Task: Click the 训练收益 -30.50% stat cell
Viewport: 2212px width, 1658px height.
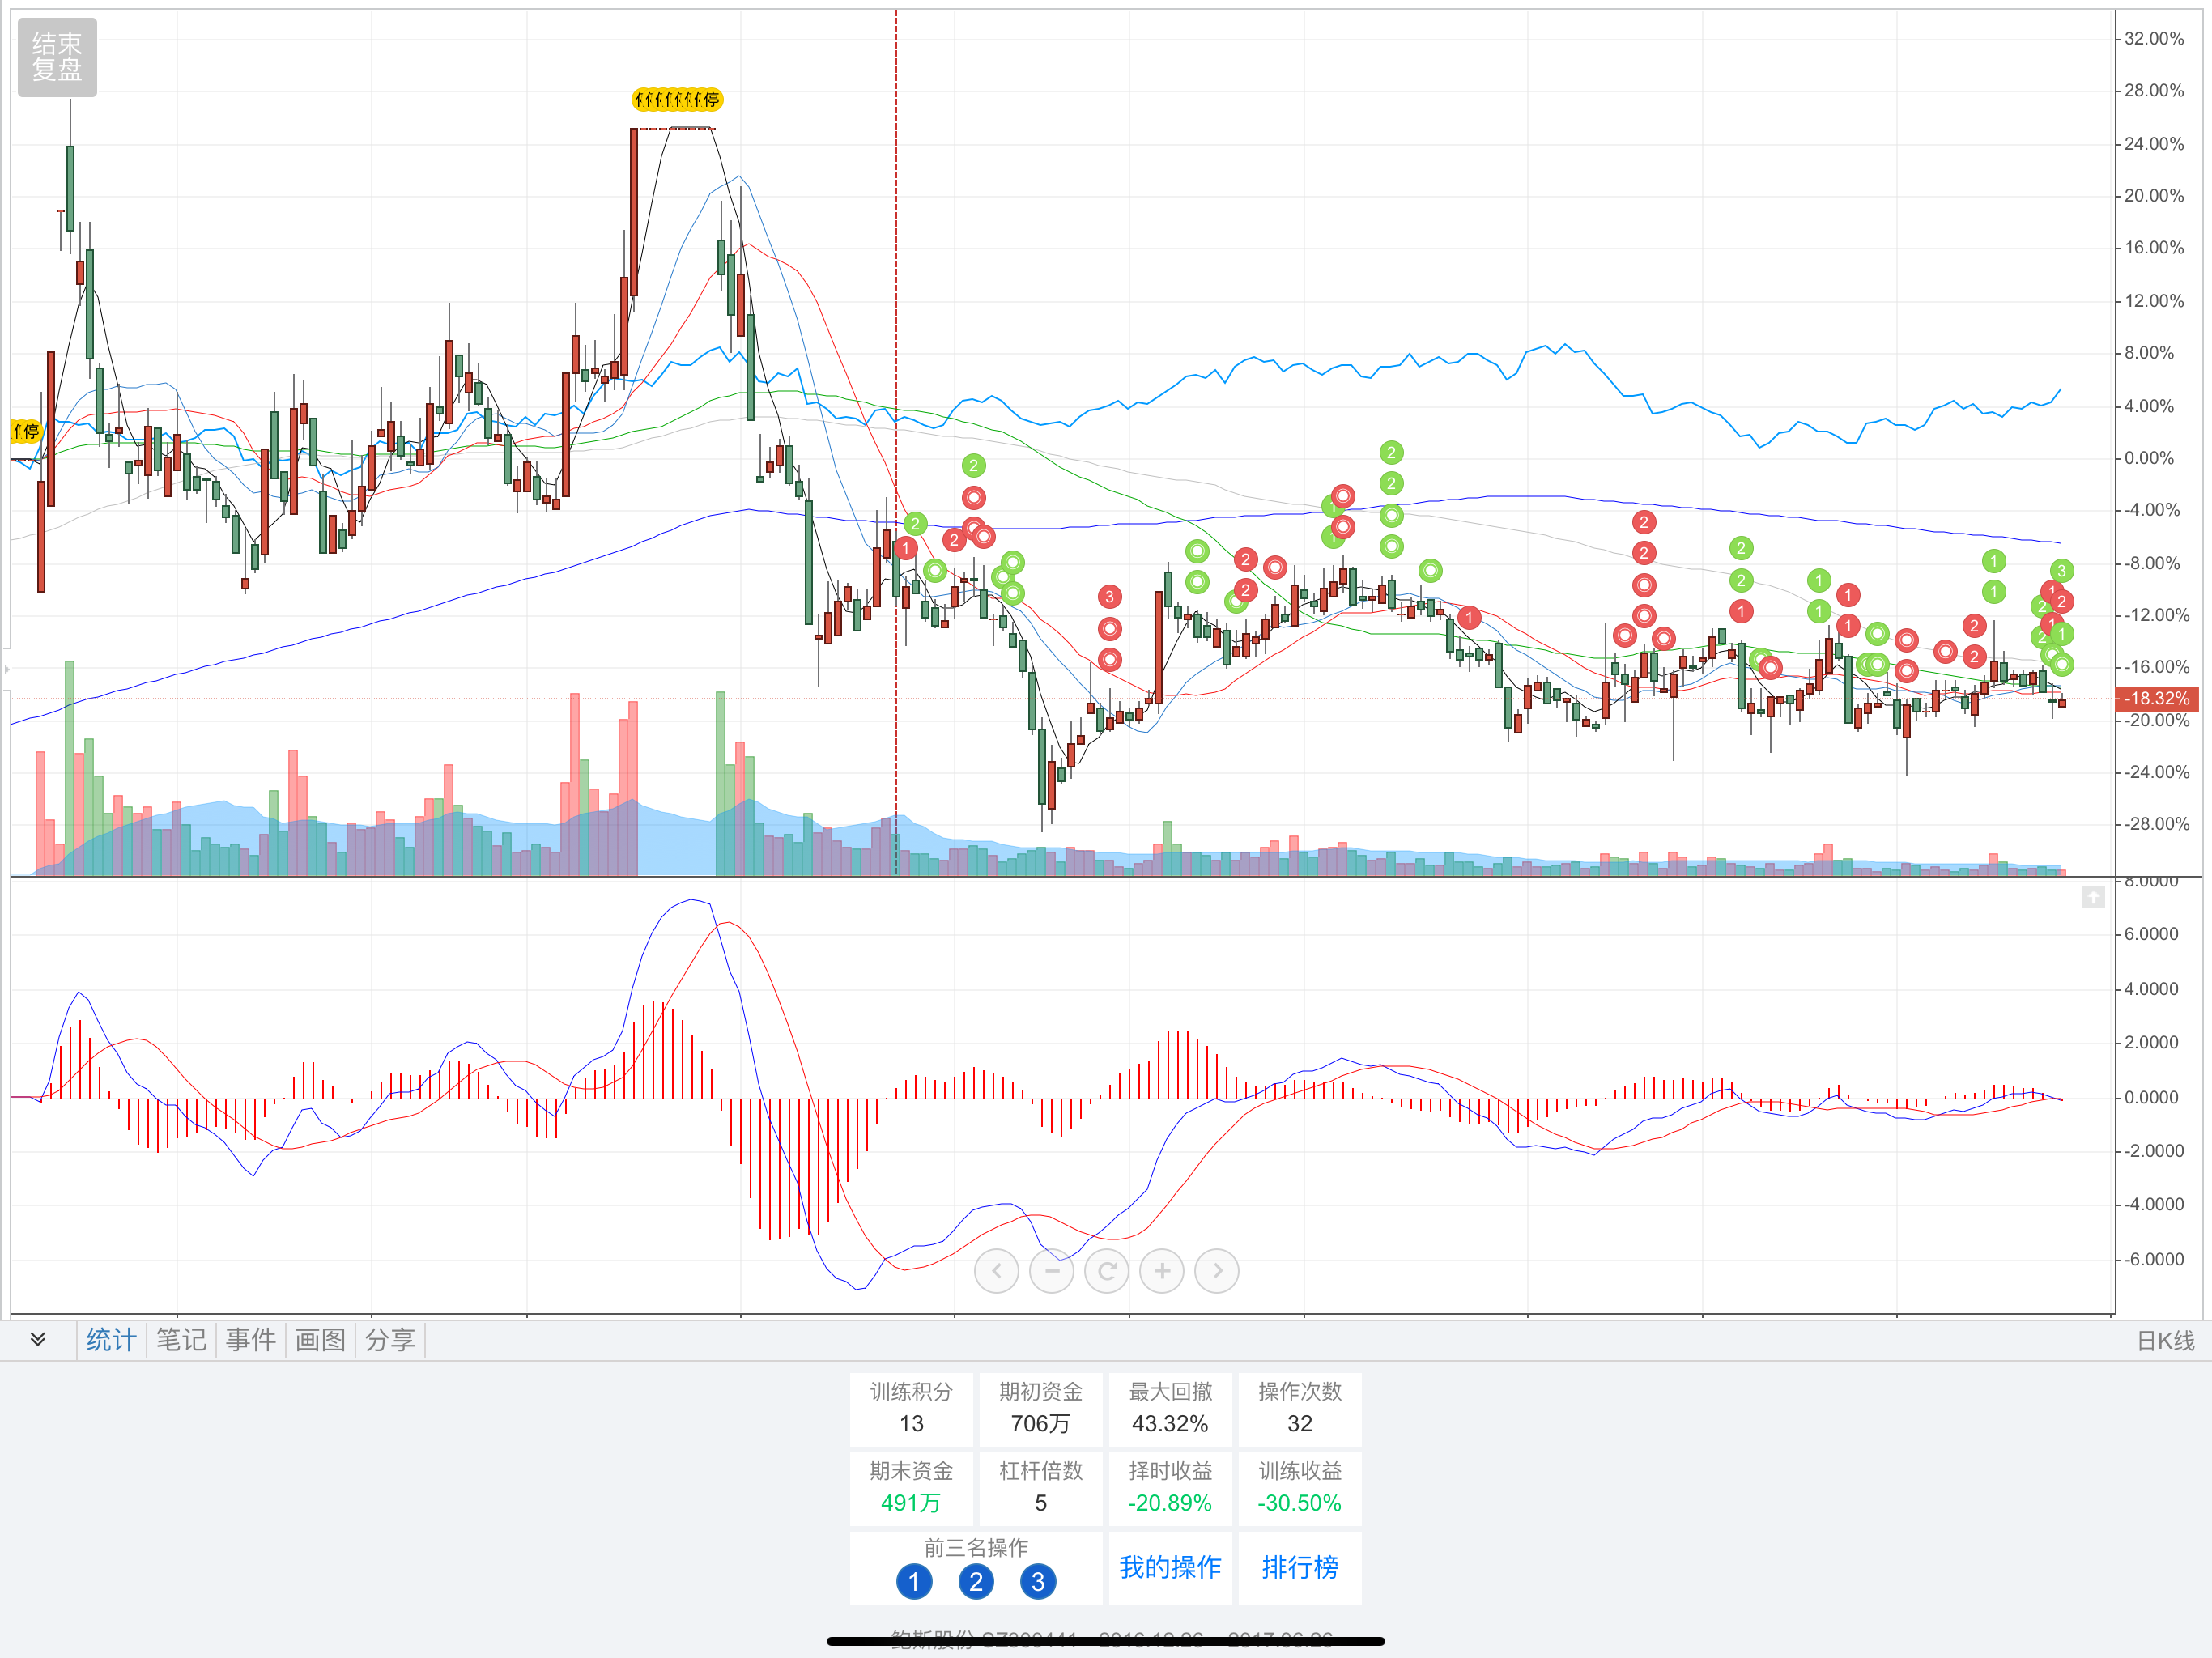Action: pos(1299,1487)
